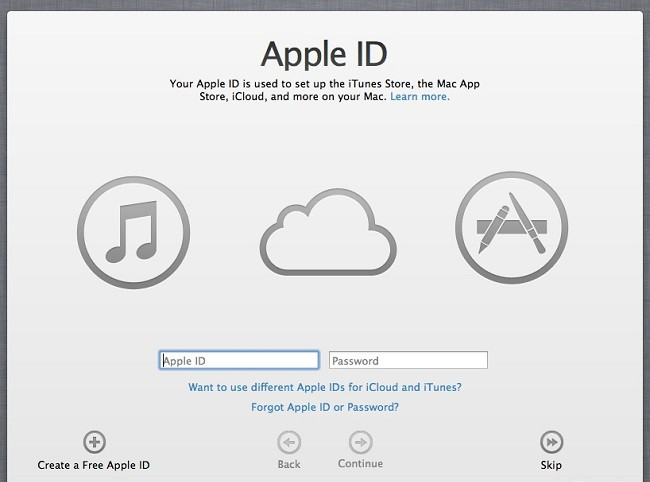650x482 pixels.
Task: Follow the Forgot Apple ID or Password link
Action: coord(325,407)
